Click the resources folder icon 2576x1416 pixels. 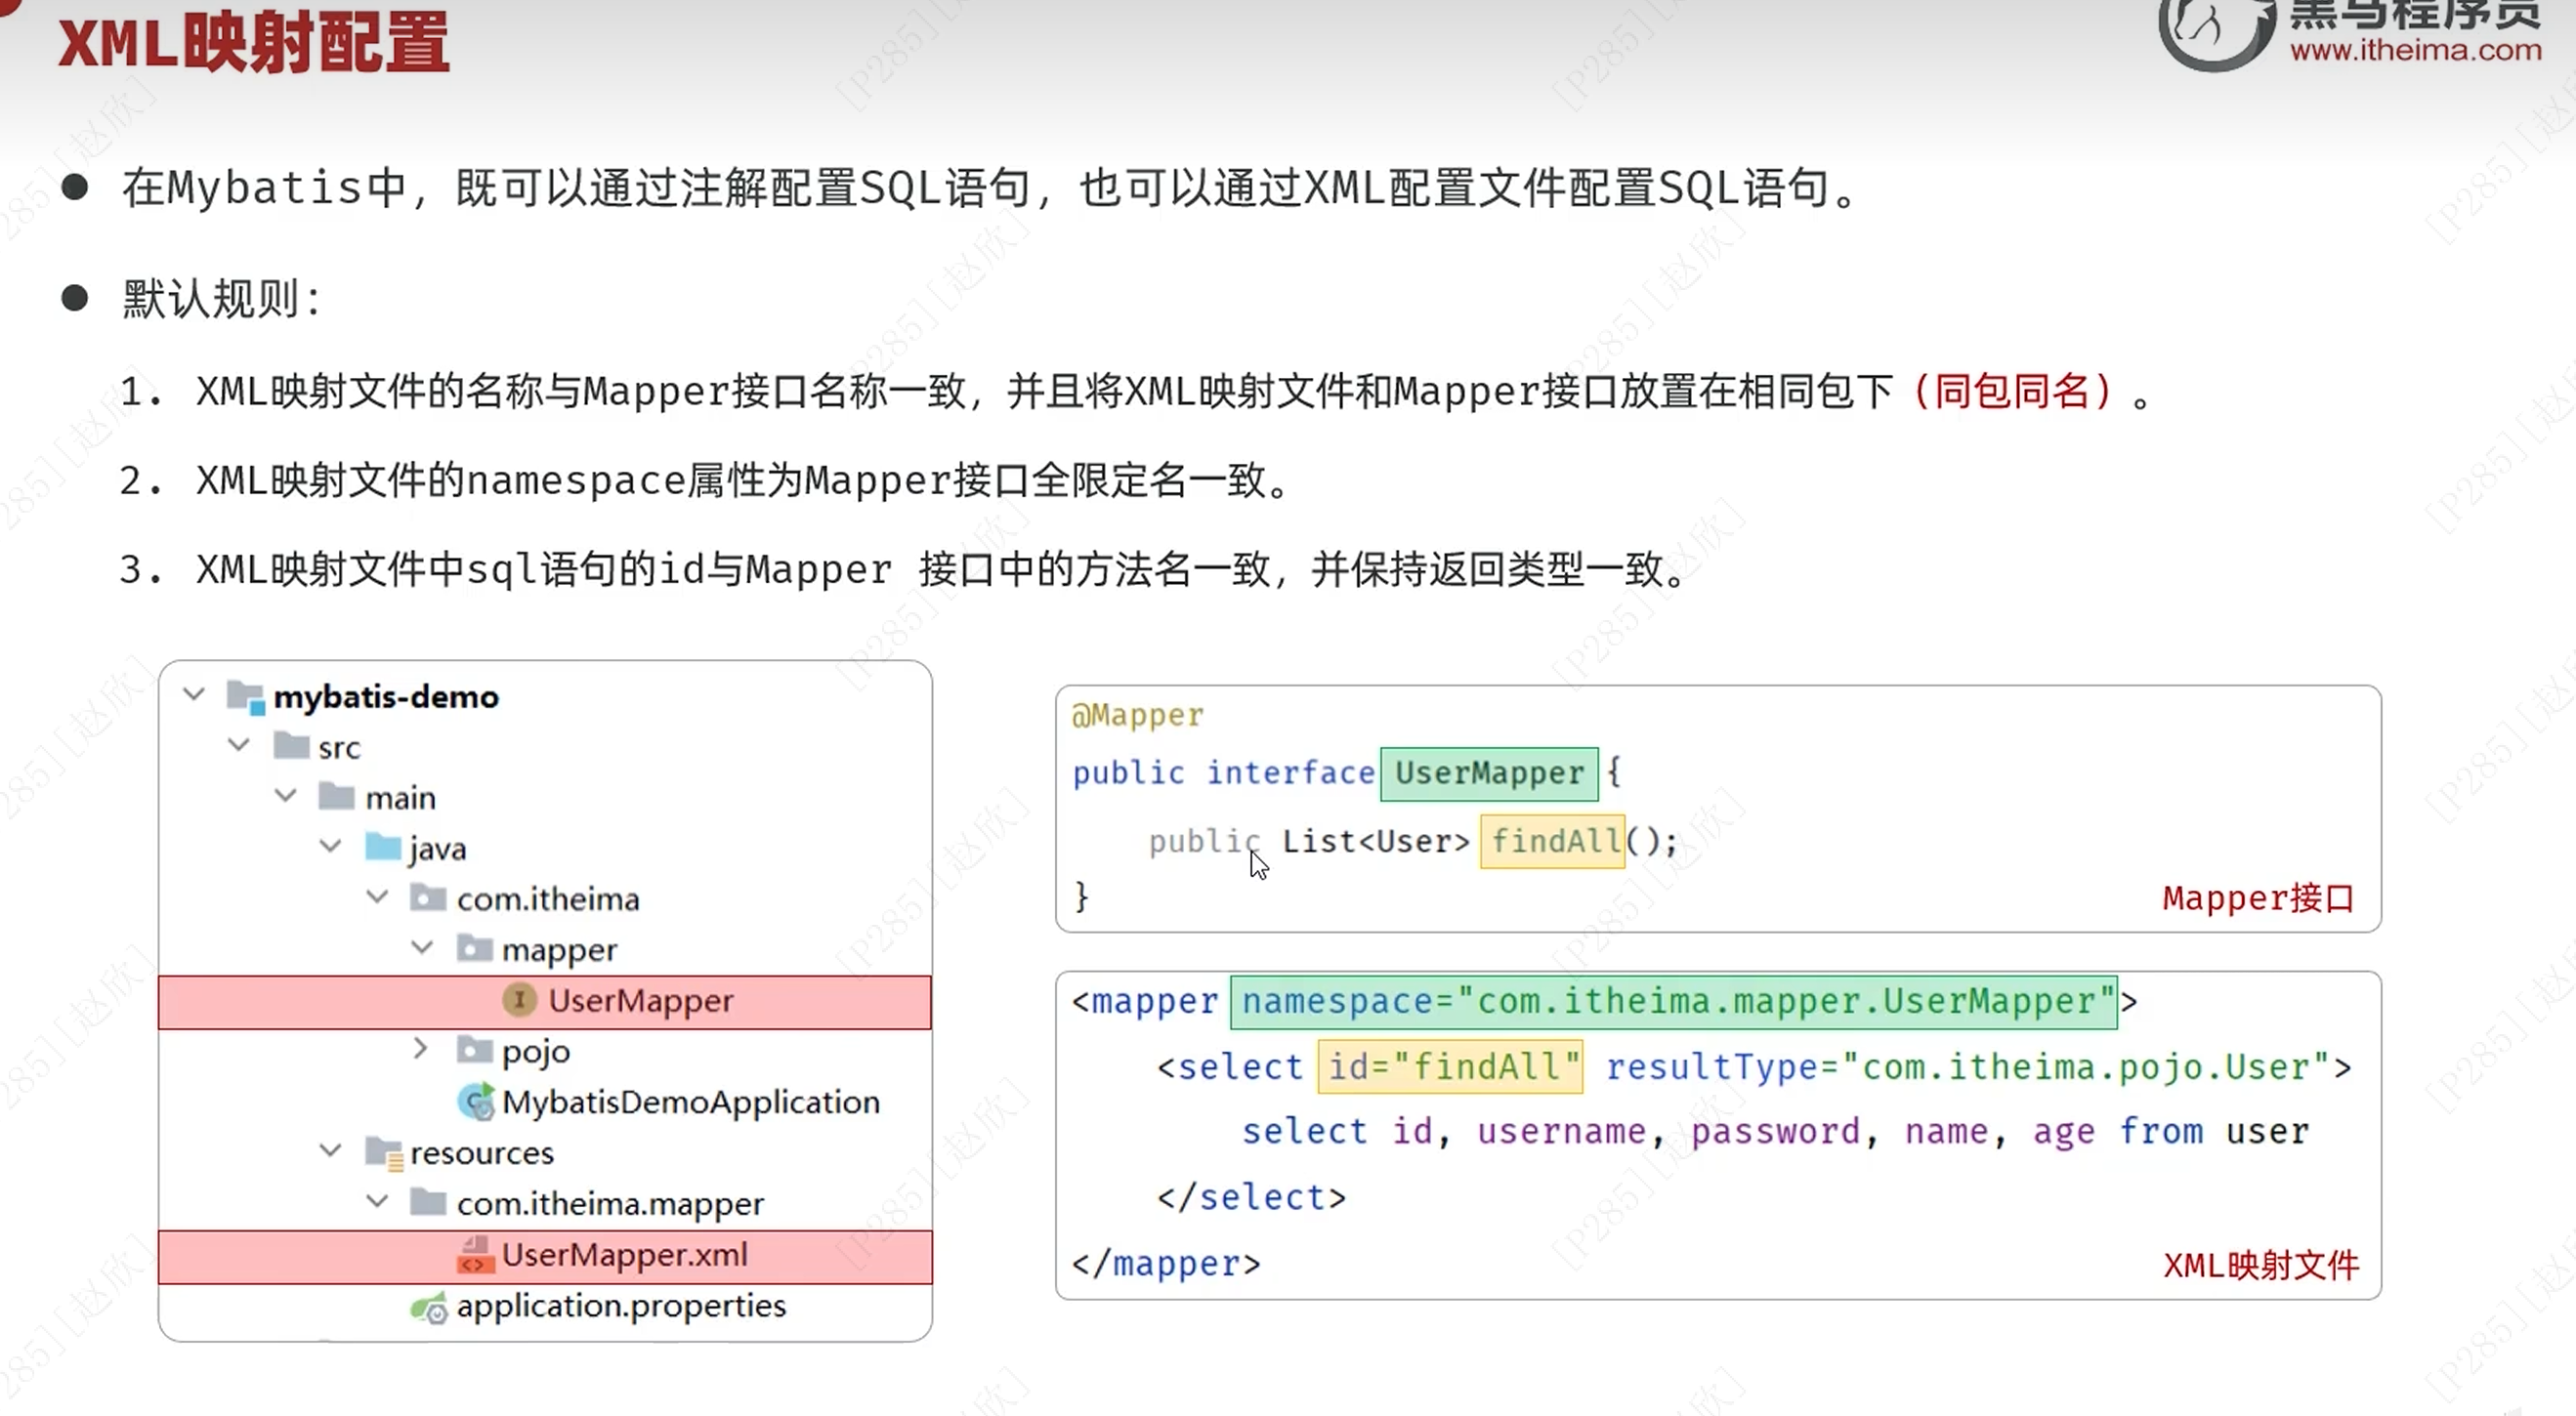click(383, 1153)
